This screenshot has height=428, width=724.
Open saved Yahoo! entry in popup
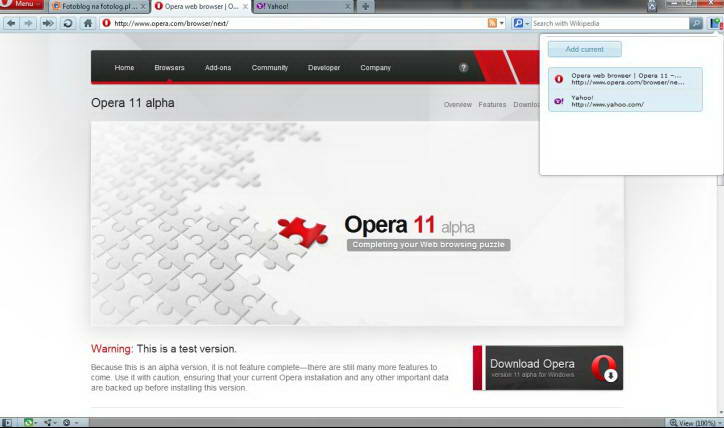(626, 101)
